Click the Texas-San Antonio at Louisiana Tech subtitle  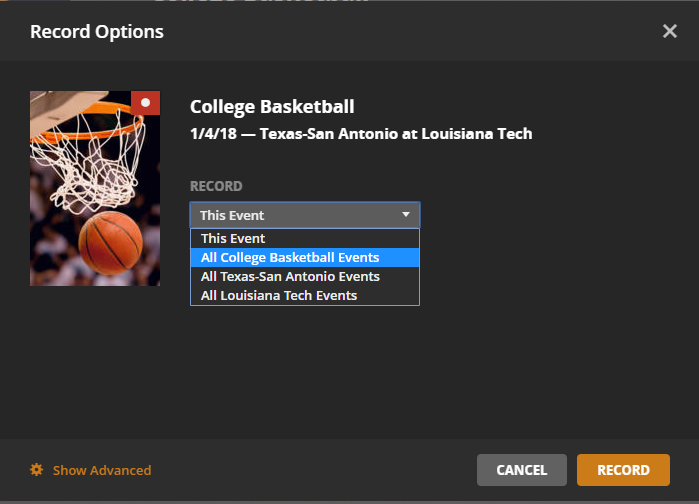[x=396, y=133]
